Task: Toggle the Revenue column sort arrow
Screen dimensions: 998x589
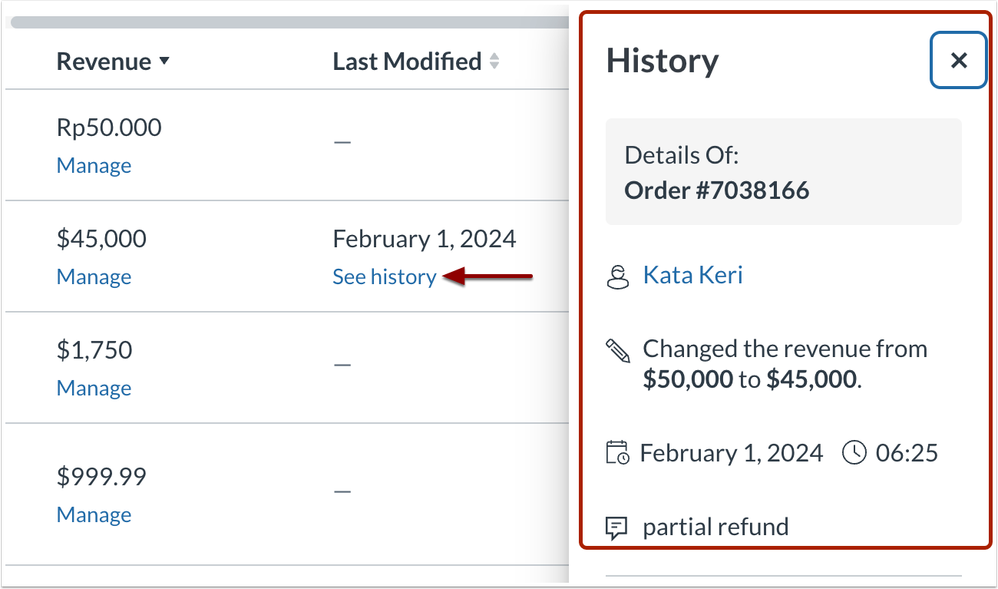Action: pos(164,62)
